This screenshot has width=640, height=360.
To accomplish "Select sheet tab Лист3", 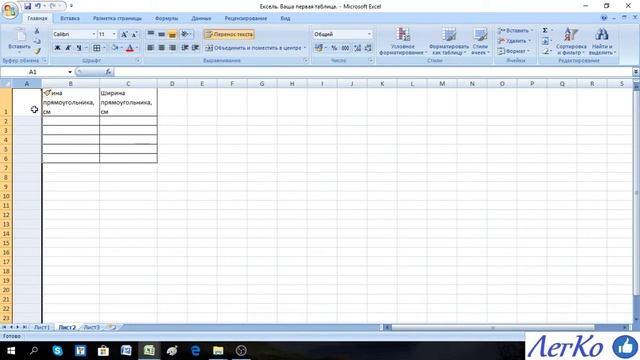I will coord(91,327).
